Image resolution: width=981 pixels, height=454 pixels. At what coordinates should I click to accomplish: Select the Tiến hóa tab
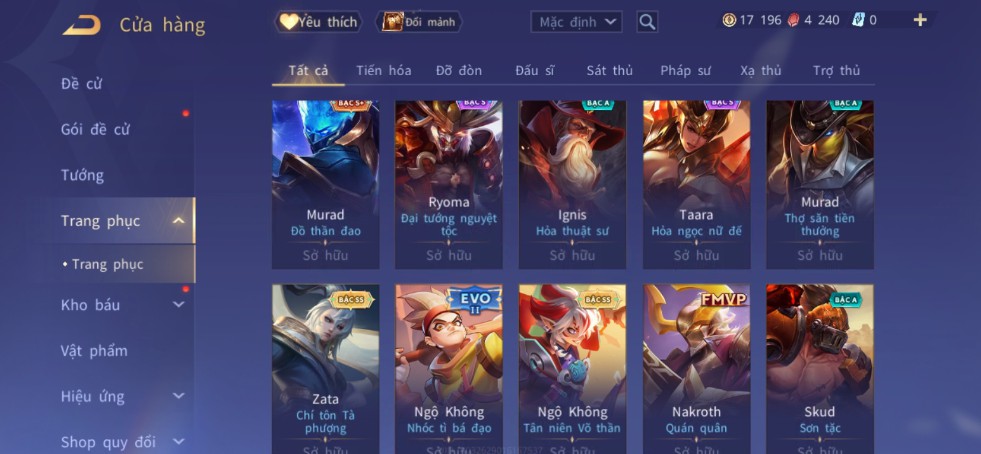coord(384,71)
